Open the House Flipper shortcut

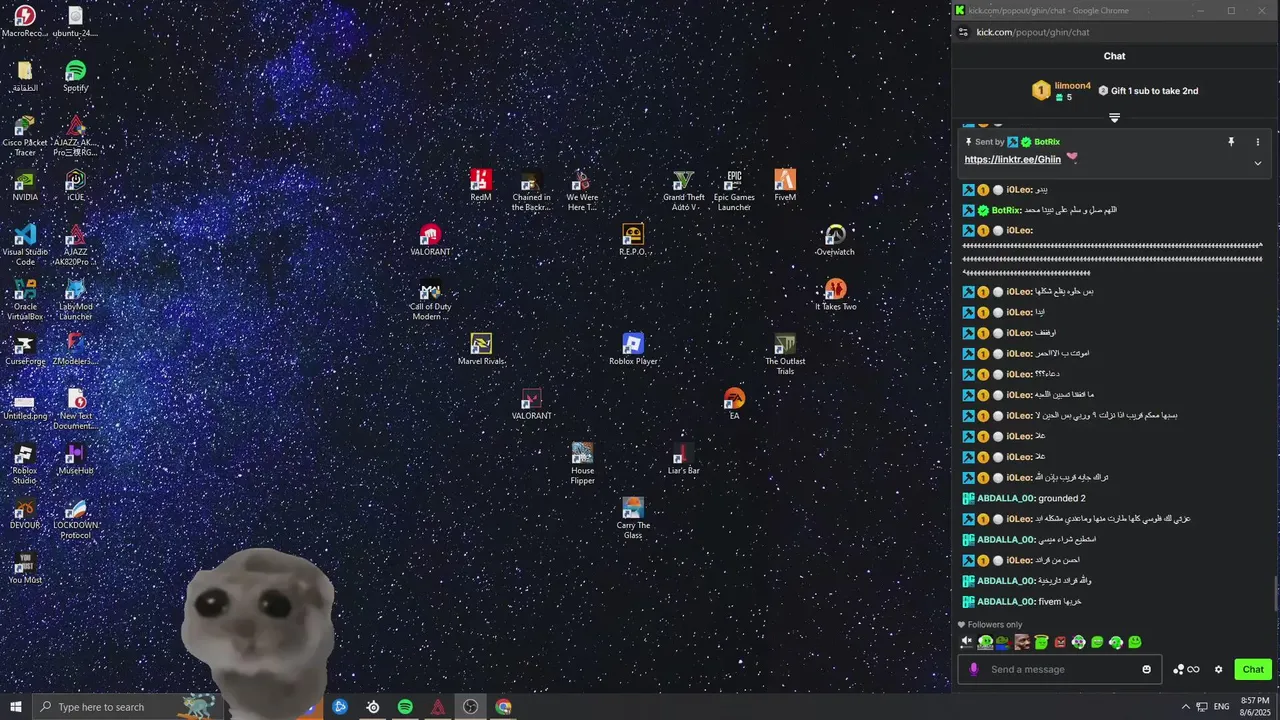pos(582,464)
